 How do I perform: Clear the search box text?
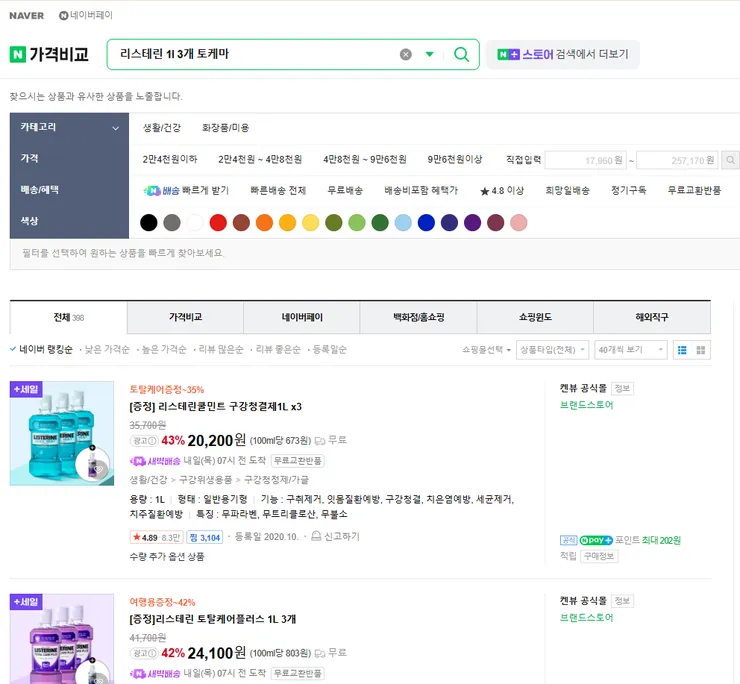pyautogui.click(x=405, y=54)
